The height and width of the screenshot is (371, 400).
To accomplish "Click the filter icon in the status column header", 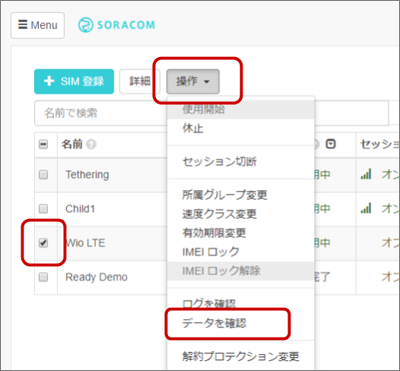I will tap(330, 144).
